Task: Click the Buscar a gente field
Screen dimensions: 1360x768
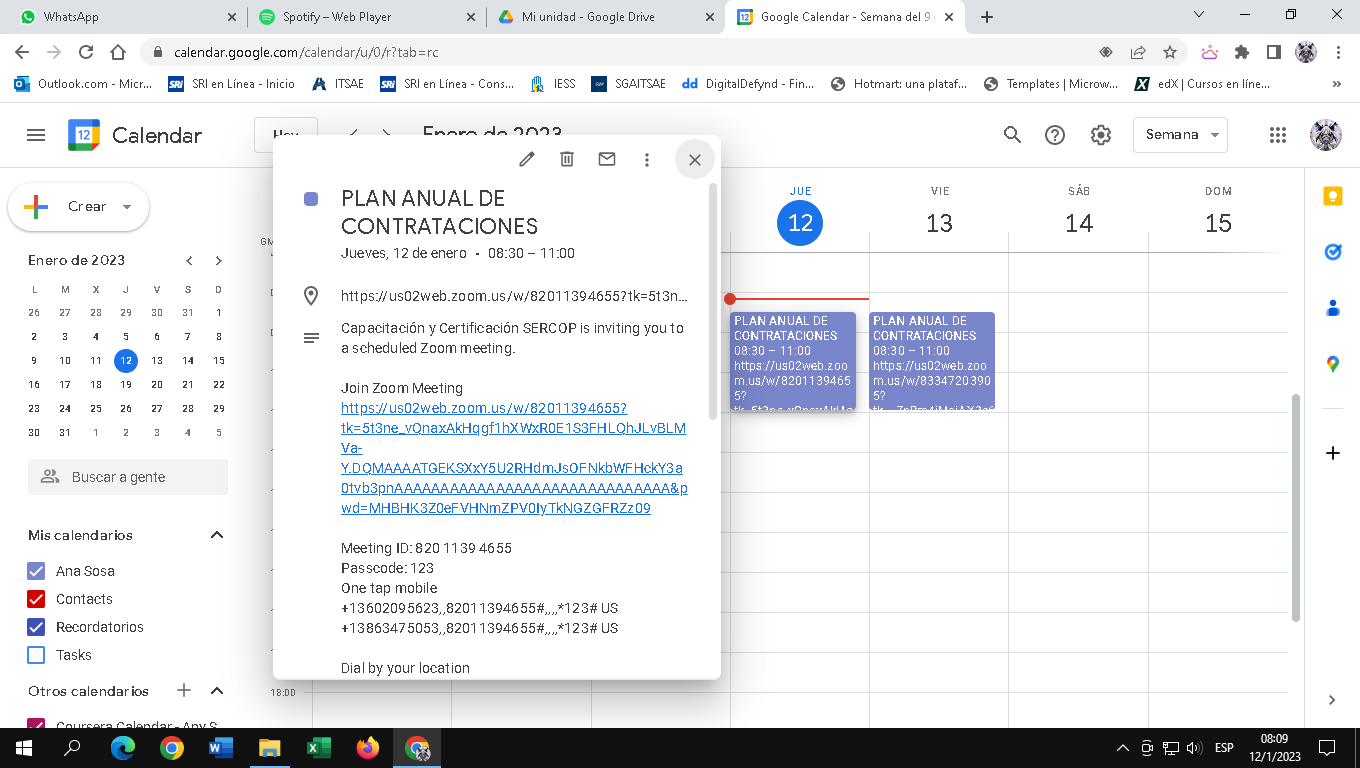Action: pyautogui.click(x=128, y=477)
